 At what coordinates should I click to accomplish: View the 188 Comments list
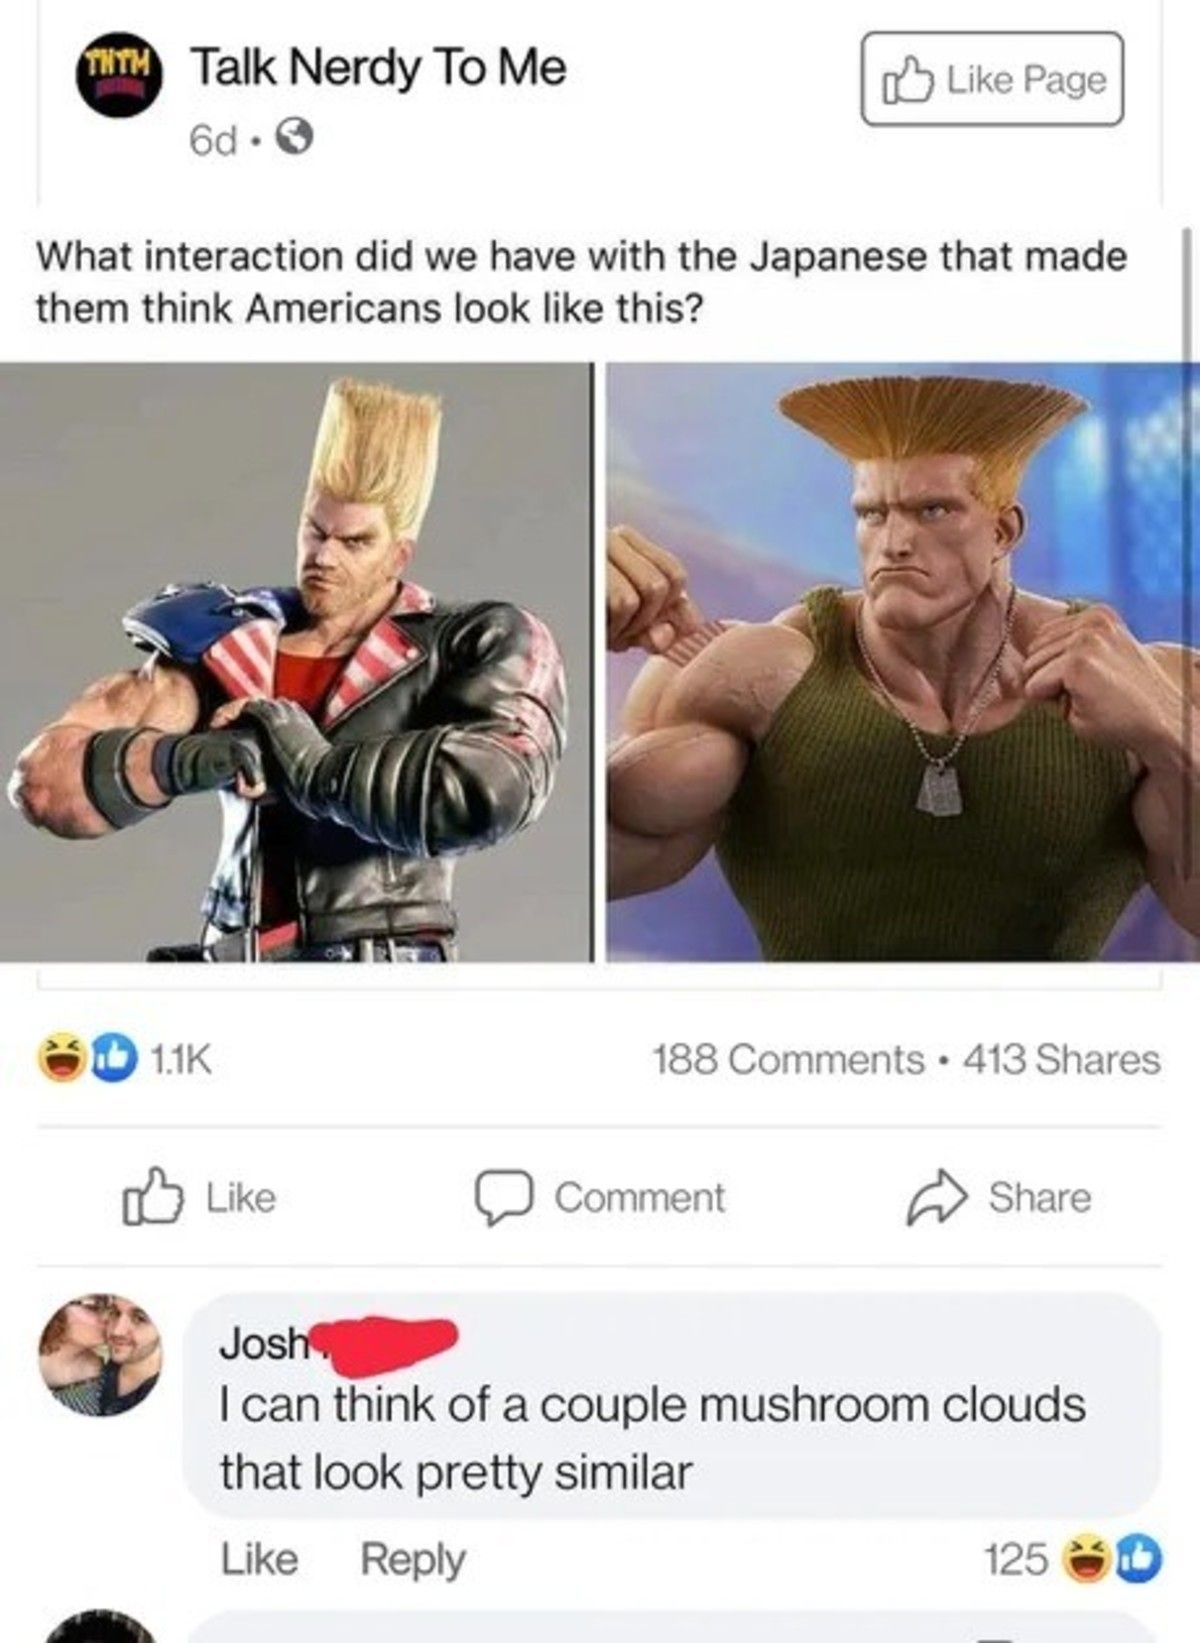[x=787, y=1059]
